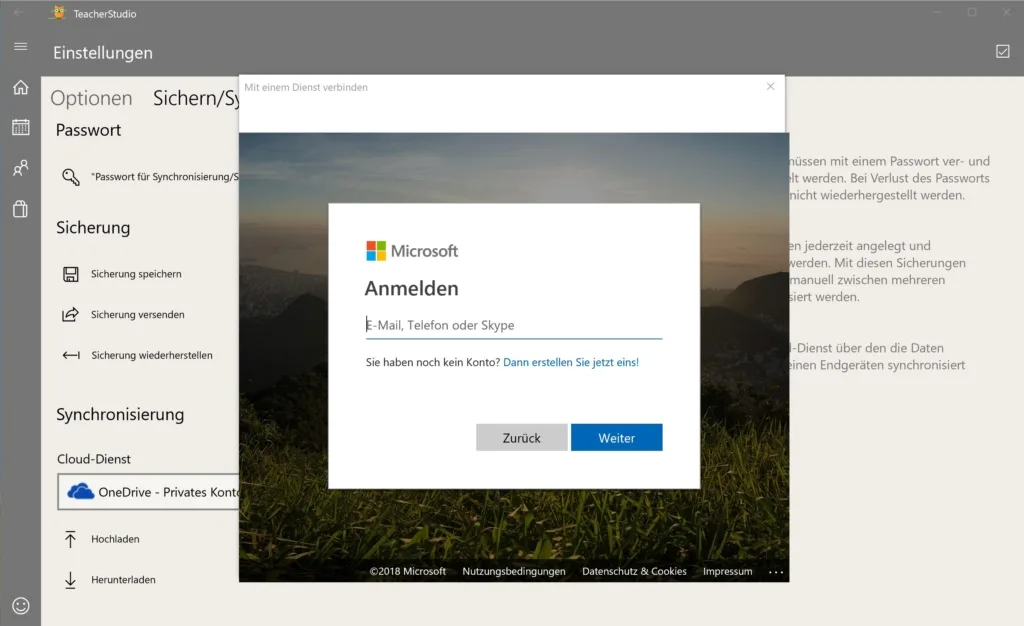Viewport: 1024px width, 626px height.
Task: Click the TeacherStudio title bar text
Action: 104,14
